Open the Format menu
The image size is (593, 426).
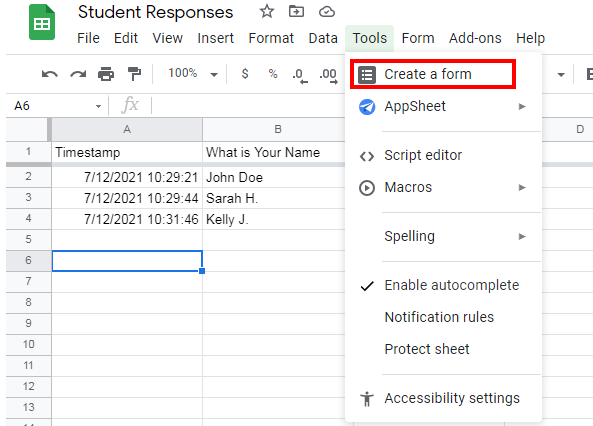coord(271,38)
